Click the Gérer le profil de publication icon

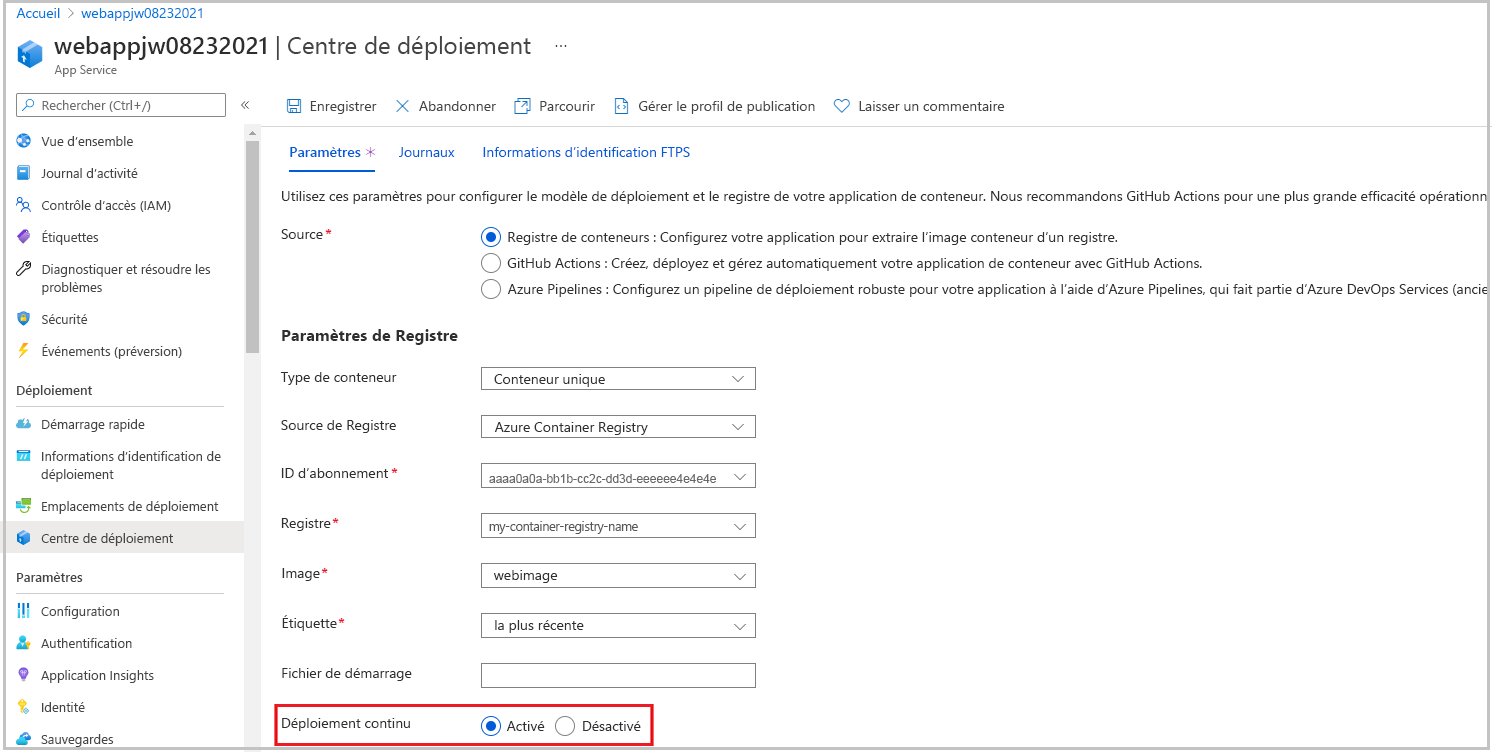coord(621,106)
